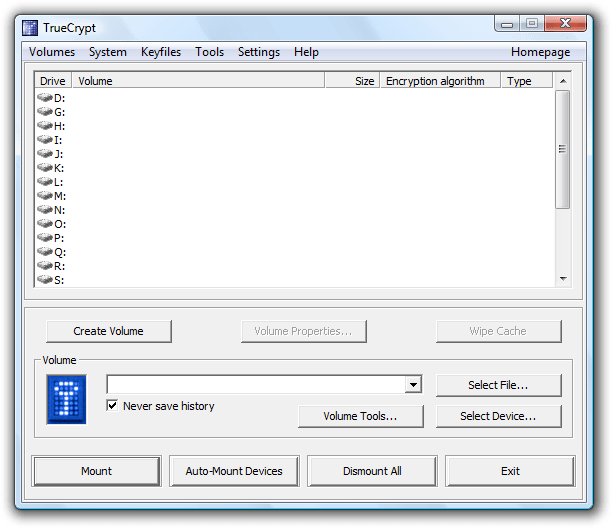Image resolution: width=612 pixels, height=528 pixels.
Task: Click the Type column header
Action: pos(527,81)
